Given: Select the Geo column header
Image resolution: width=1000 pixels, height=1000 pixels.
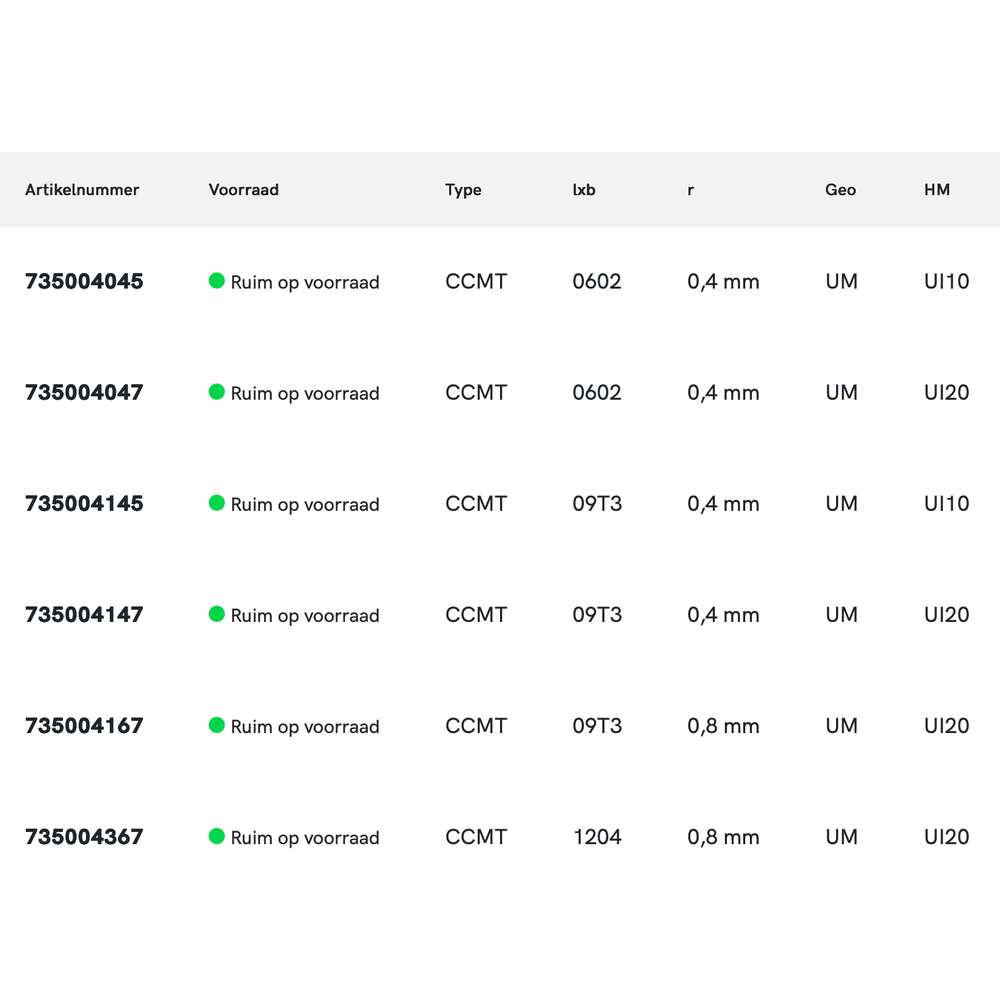Looking at the screenshot, I should [x=840, y=189].
